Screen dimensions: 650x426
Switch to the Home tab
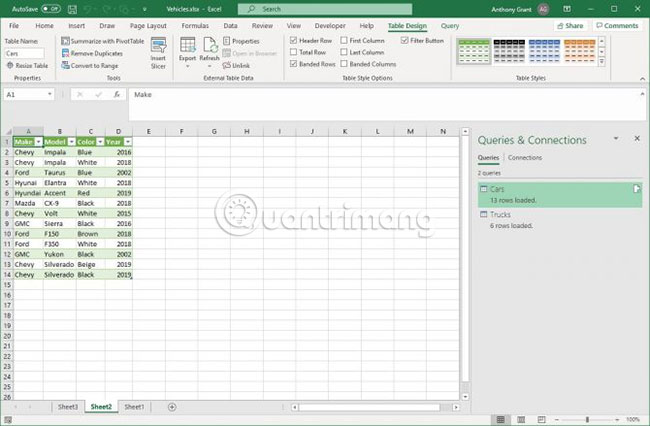tap(44, 26)
